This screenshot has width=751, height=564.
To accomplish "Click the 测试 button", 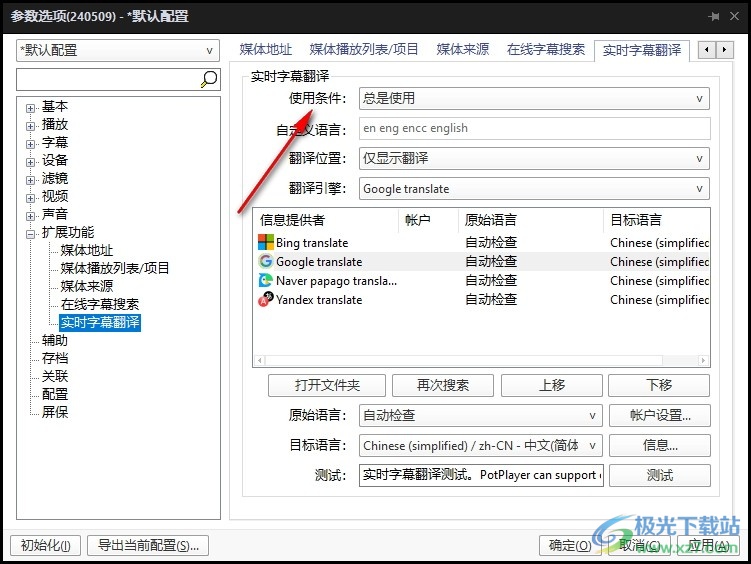I will click(x=660, y=475).
